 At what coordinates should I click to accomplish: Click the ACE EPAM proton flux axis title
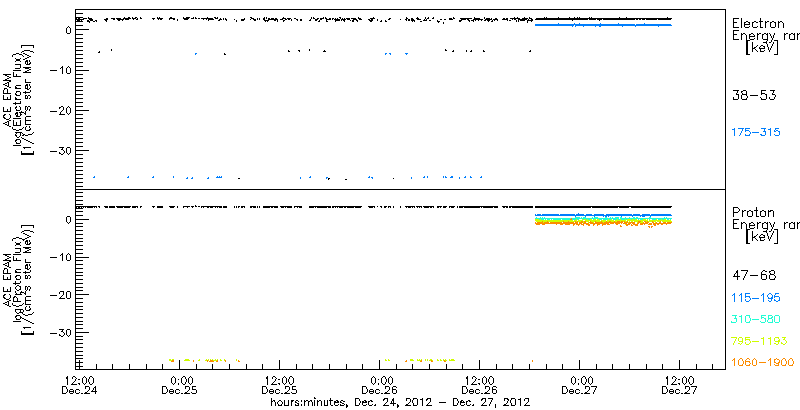pyautogui.click(x=17, y=279)
